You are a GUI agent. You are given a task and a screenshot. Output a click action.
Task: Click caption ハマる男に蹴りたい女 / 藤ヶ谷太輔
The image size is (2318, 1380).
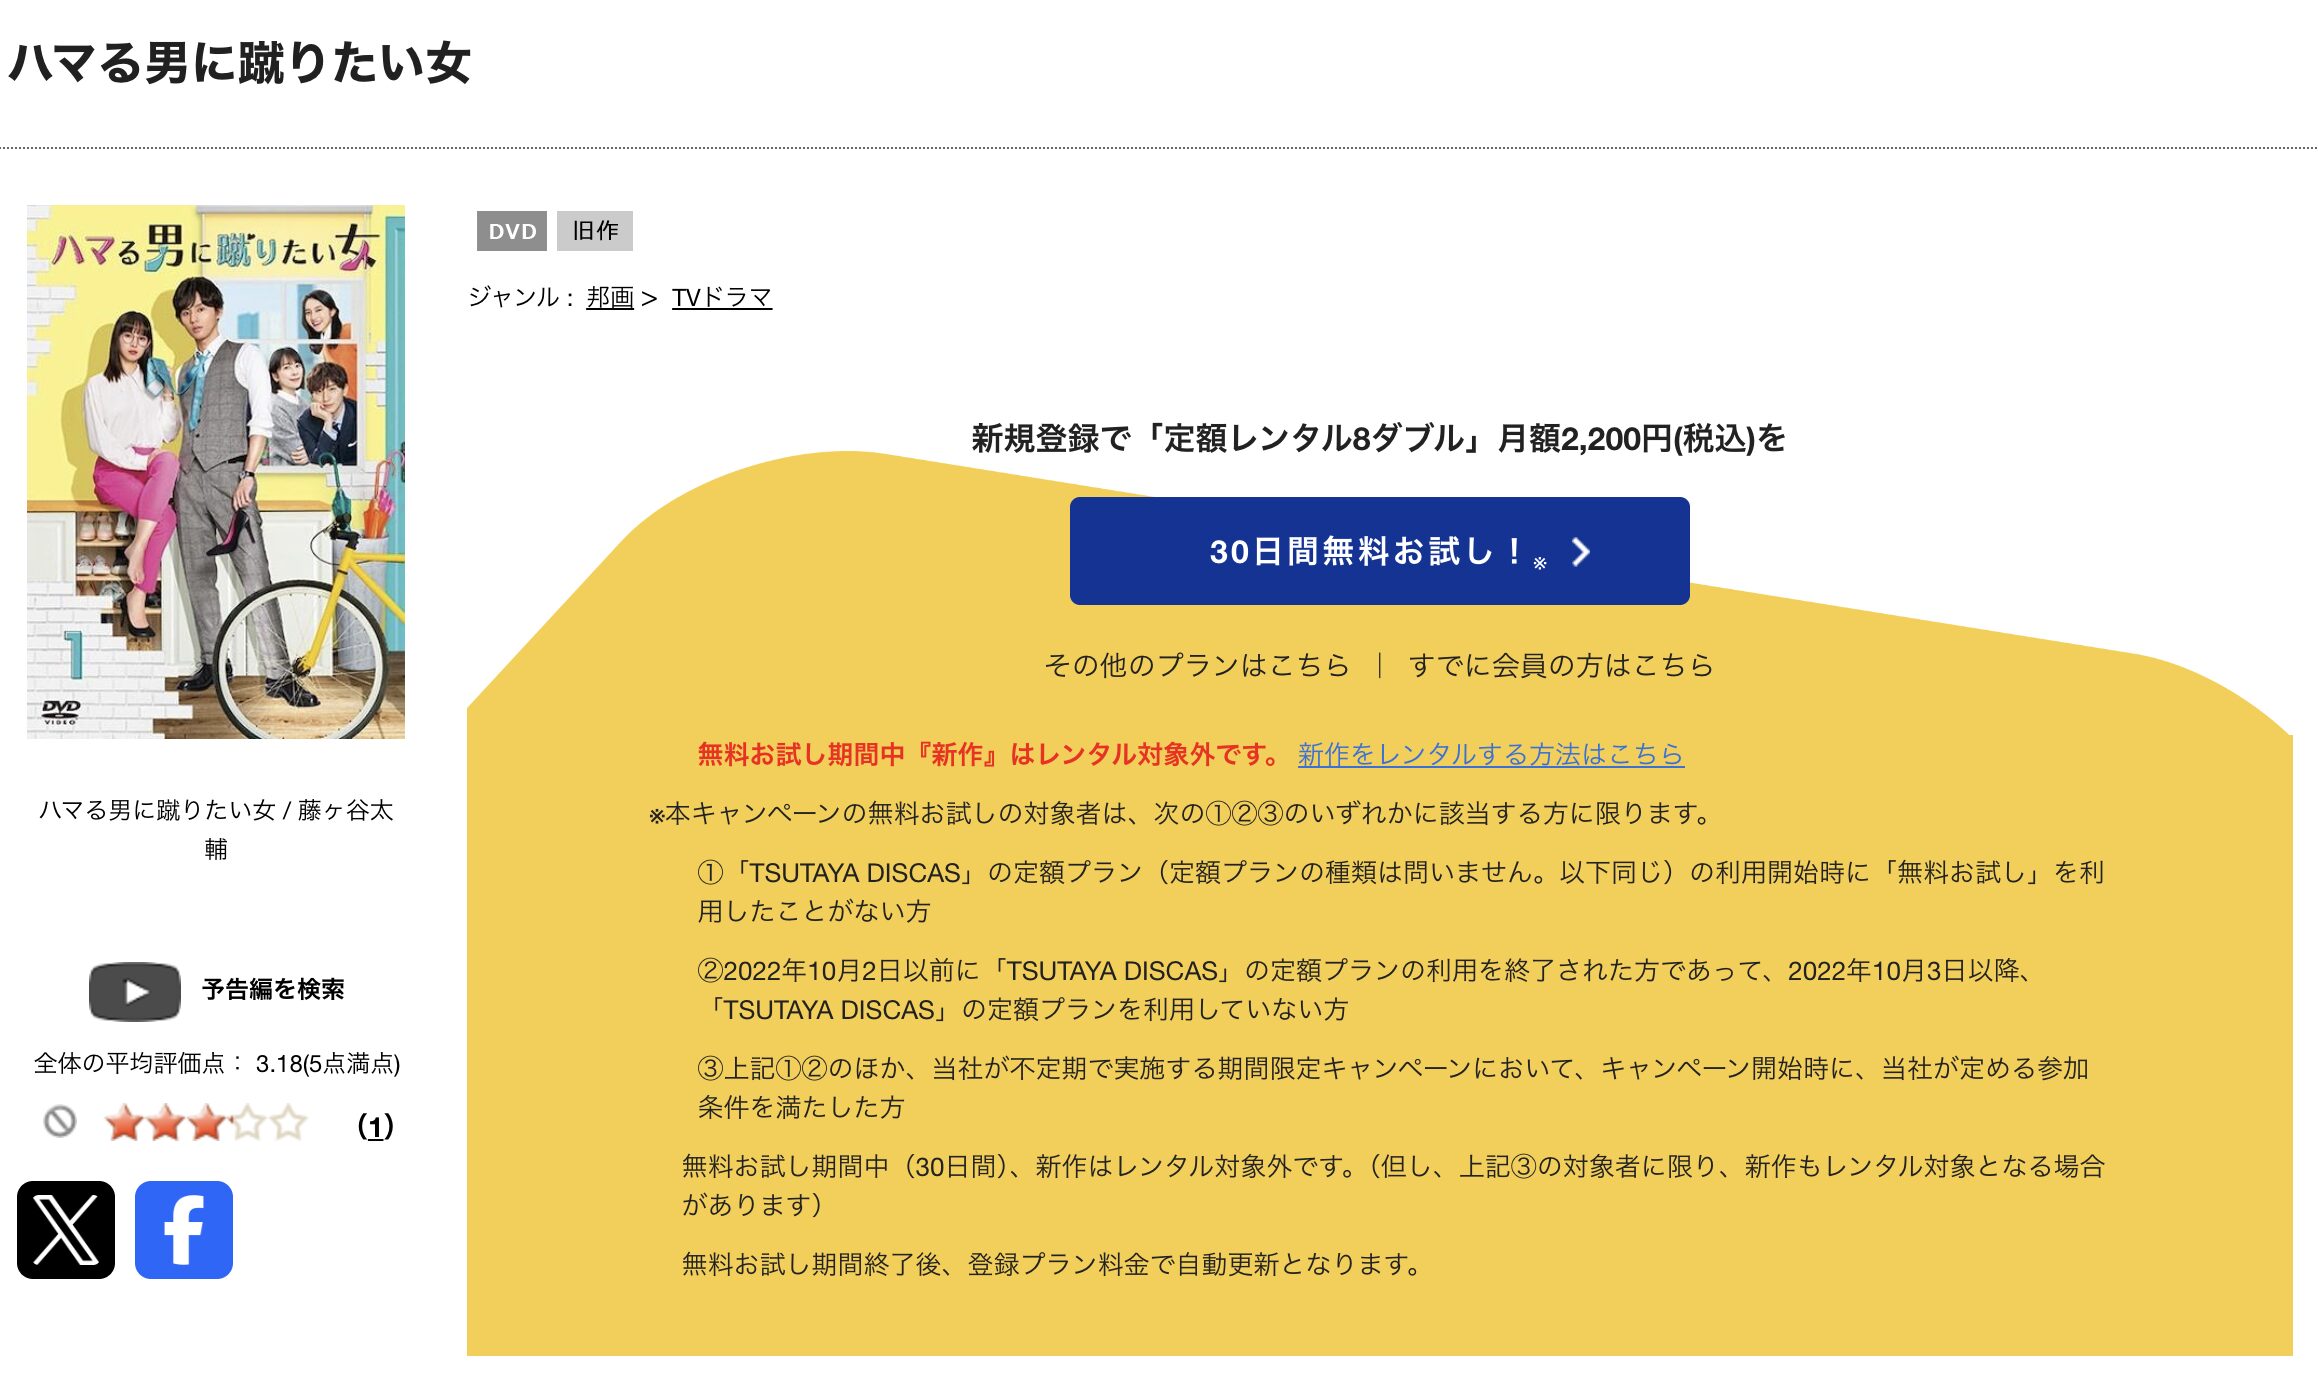(216, 829)
